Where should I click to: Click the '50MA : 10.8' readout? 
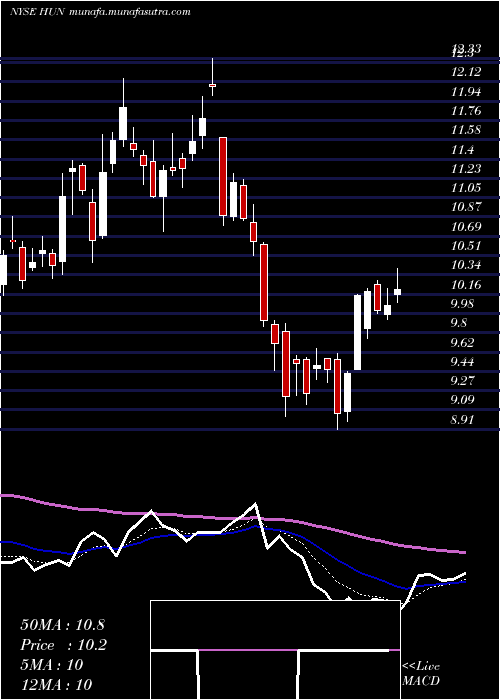click(x=62, y=625)
